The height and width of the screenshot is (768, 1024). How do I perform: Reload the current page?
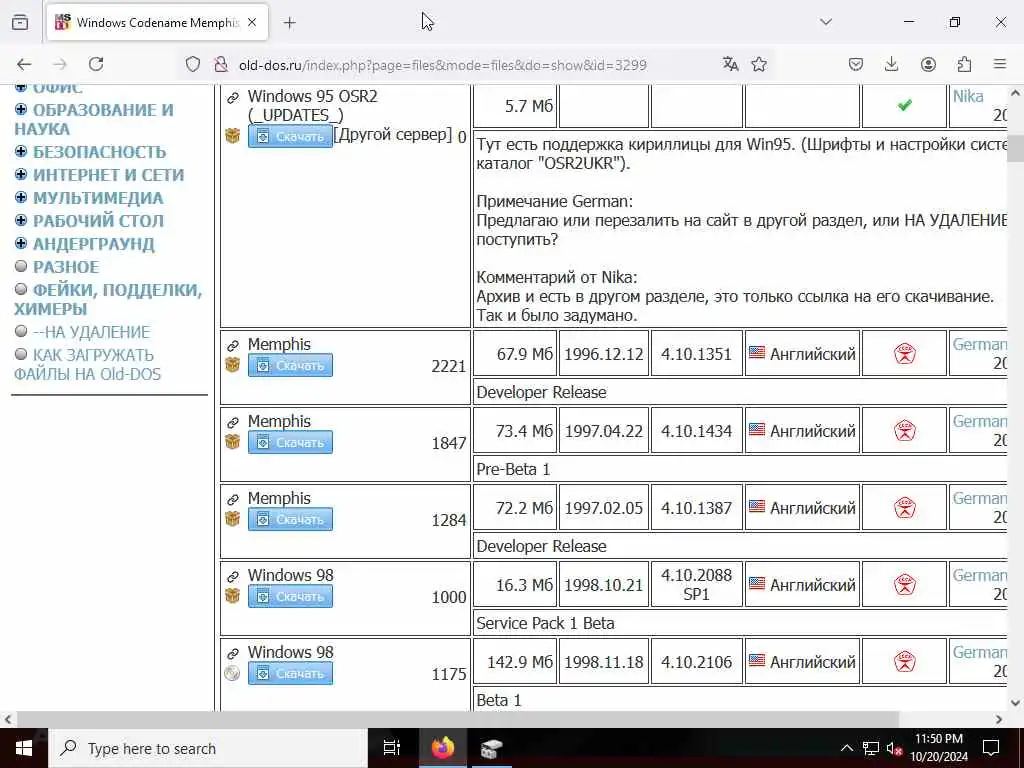96,64
